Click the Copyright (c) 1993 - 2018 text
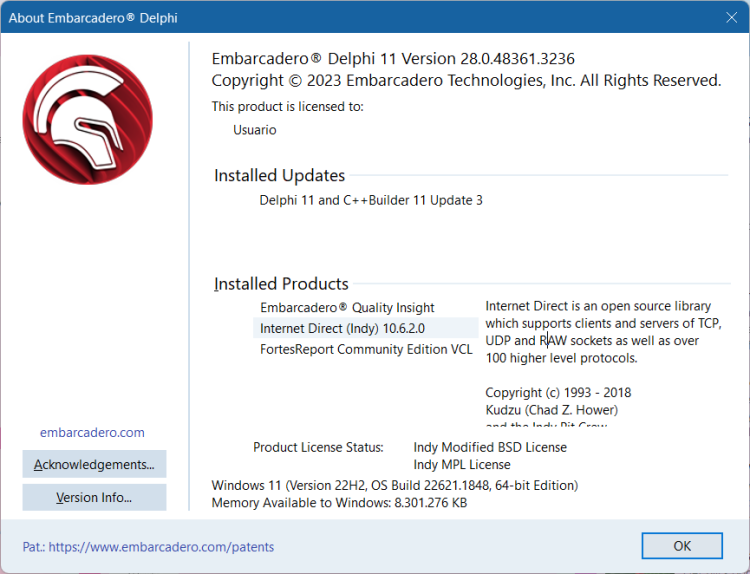Viewport: 750px width, 574px height. point(558,393)
